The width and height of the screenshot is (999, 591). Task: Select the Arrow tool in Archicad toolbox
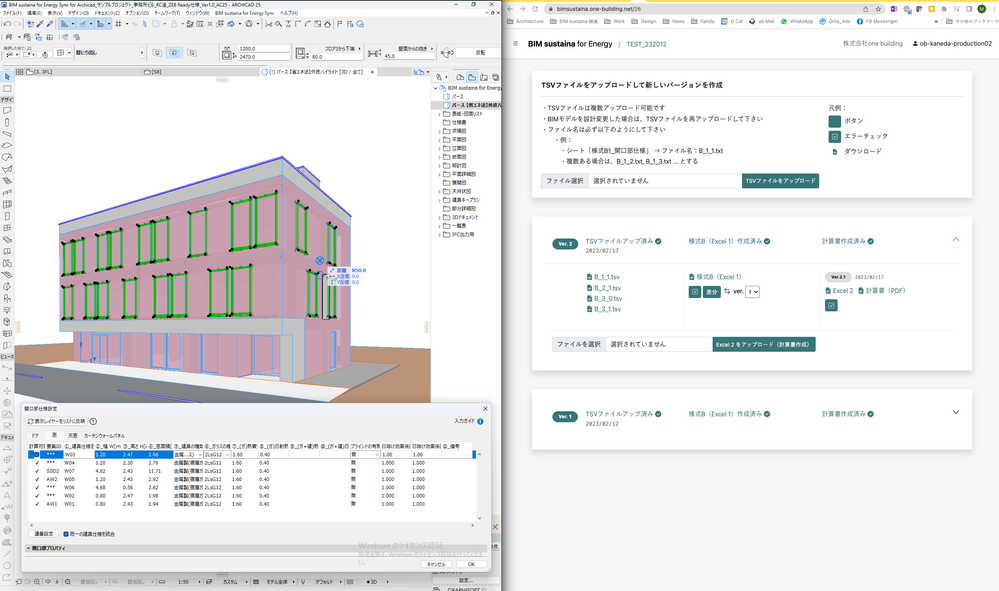(7, 77)
